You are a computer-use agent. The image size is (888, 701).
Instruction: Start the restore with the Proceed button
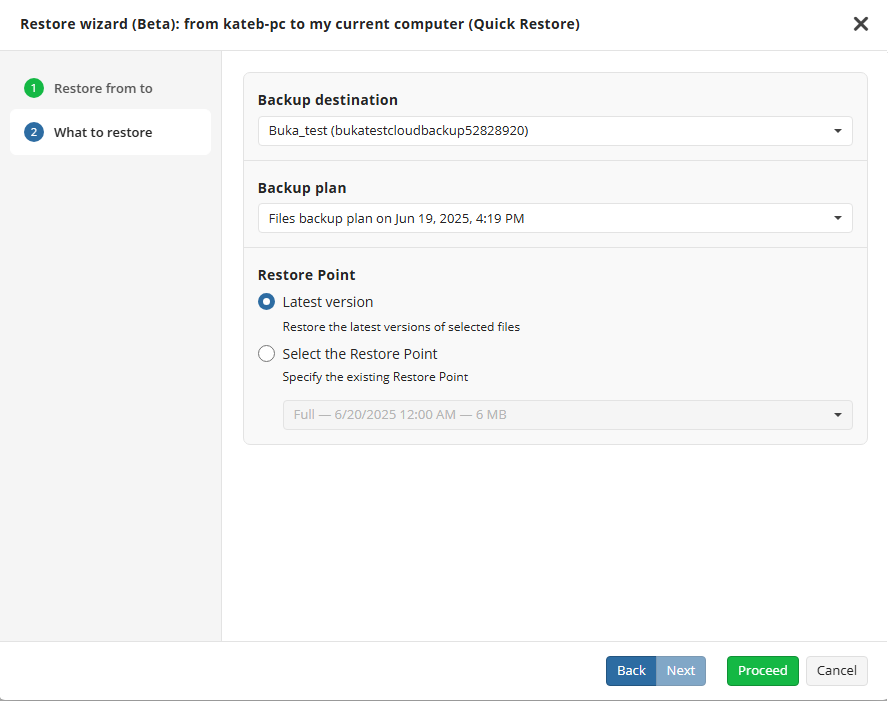point(762,671)
